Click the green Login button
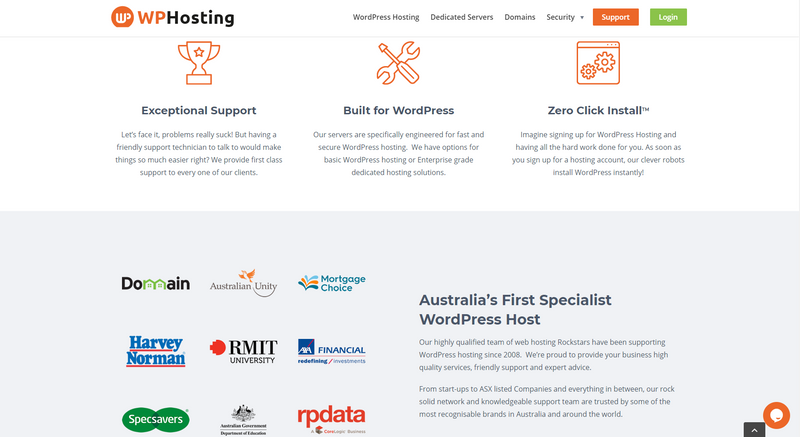This screenshot has height=437, width=800. [x=668, y=17]
